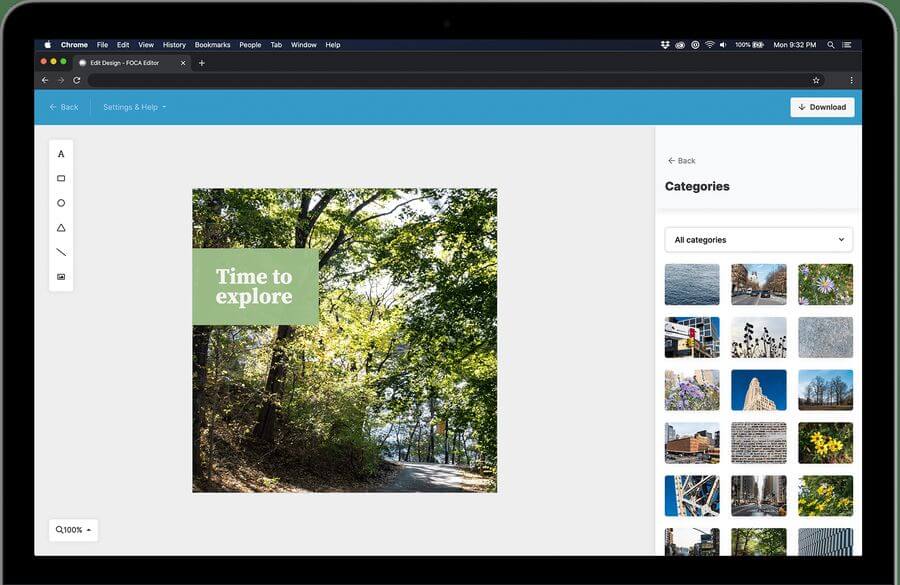The height and width of the screenshot is (585, 900).
Task: Choose the yellow wildflowers with greenery thumbnail
Action: coord(825,496)
